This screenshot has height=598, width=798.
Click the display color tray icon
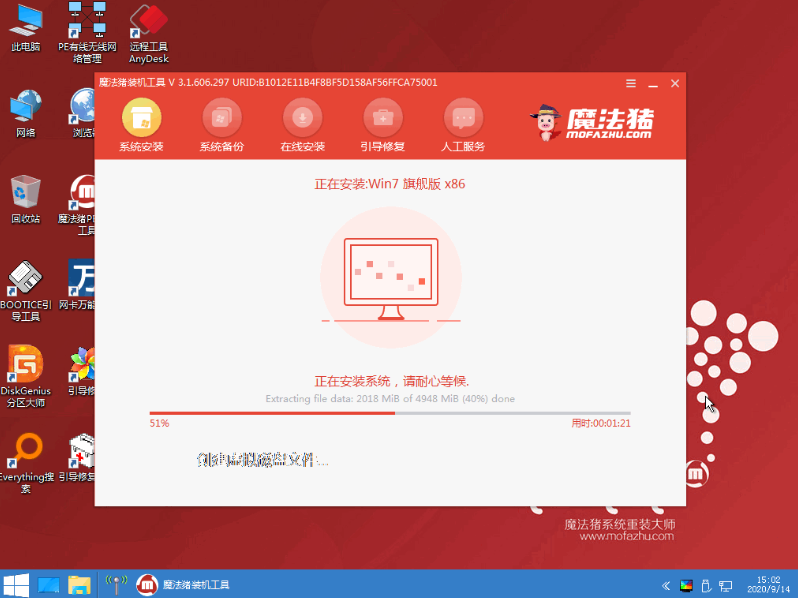coord(686,586)
